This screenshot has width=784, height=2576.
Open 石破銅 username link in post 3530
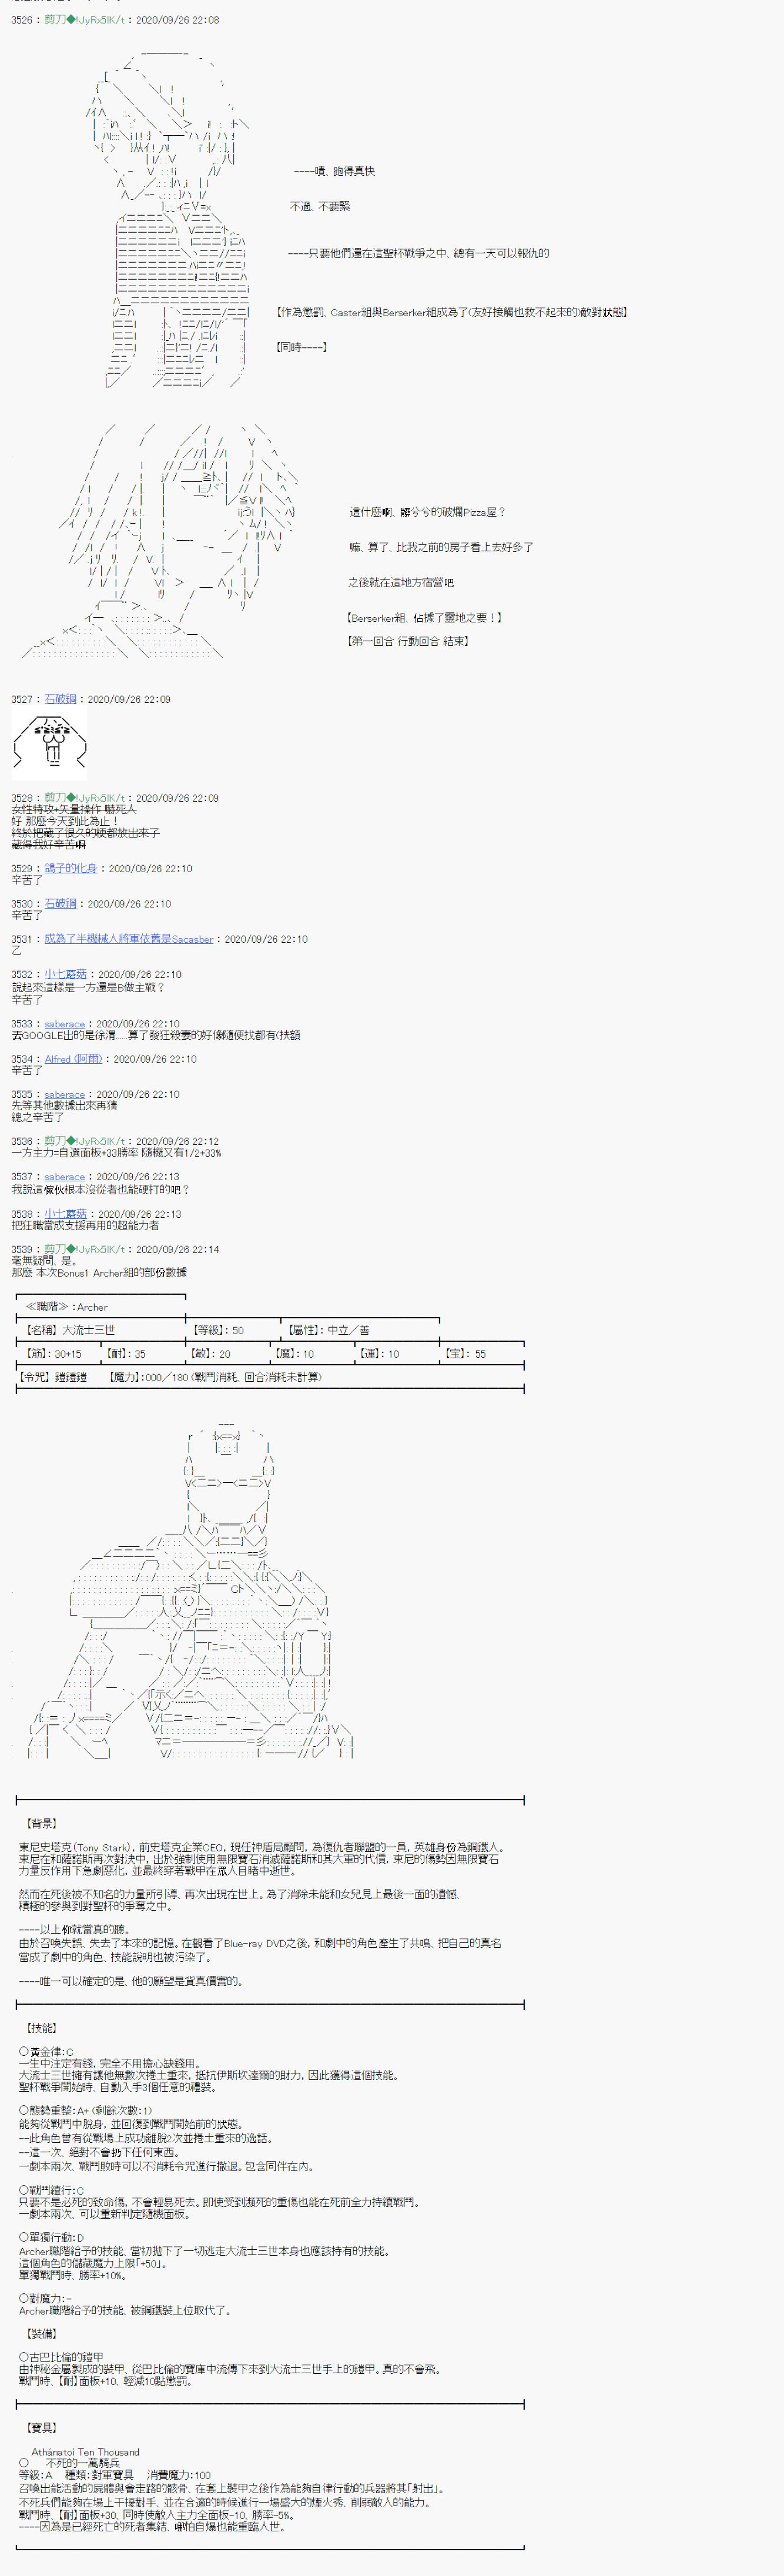coord(60,903)
